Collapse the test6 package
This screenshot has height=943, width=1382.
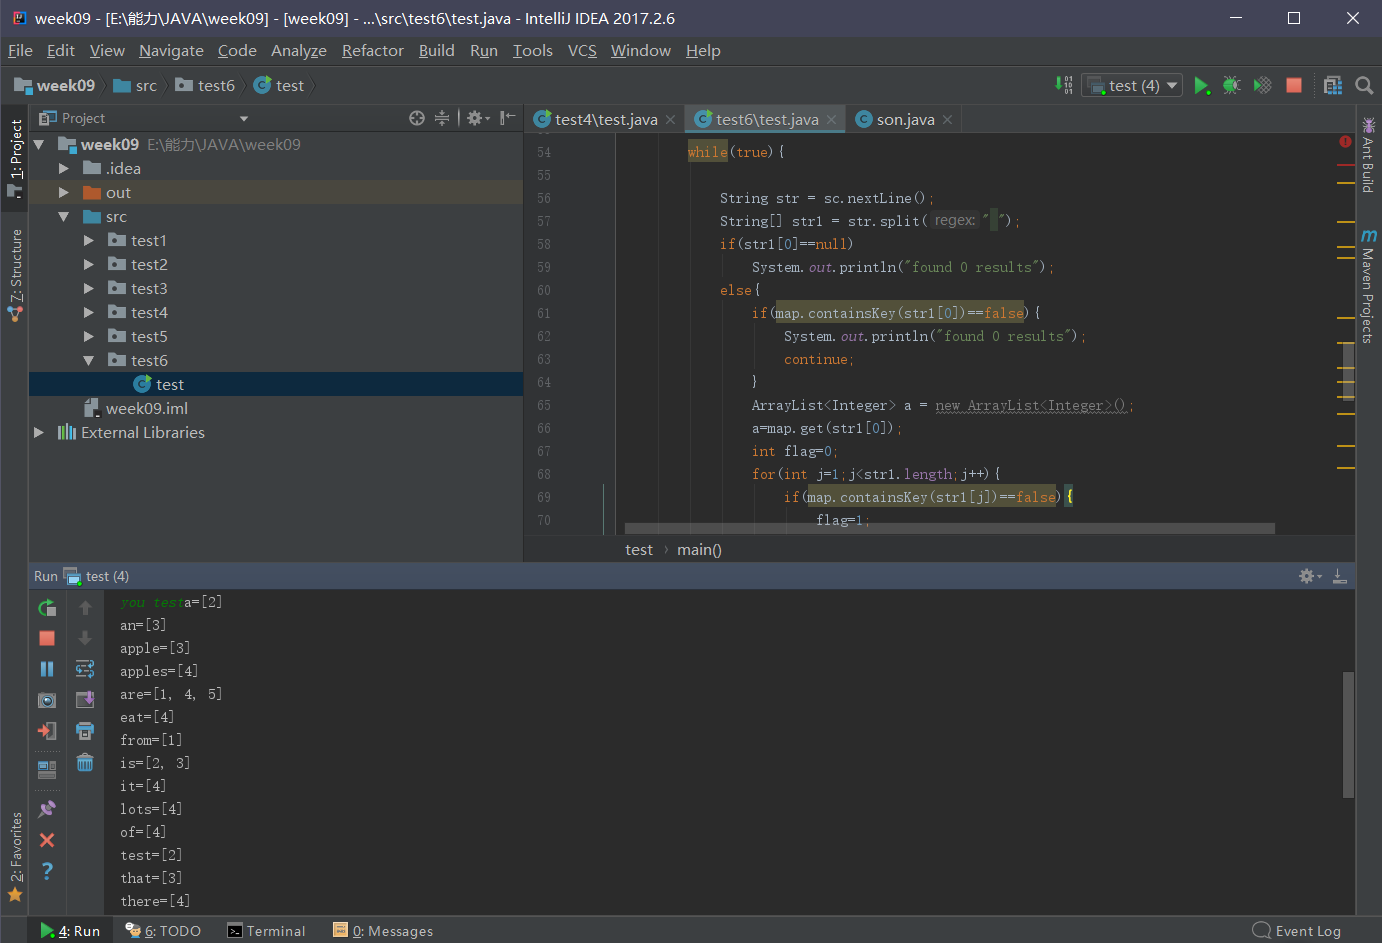point(89,361)
